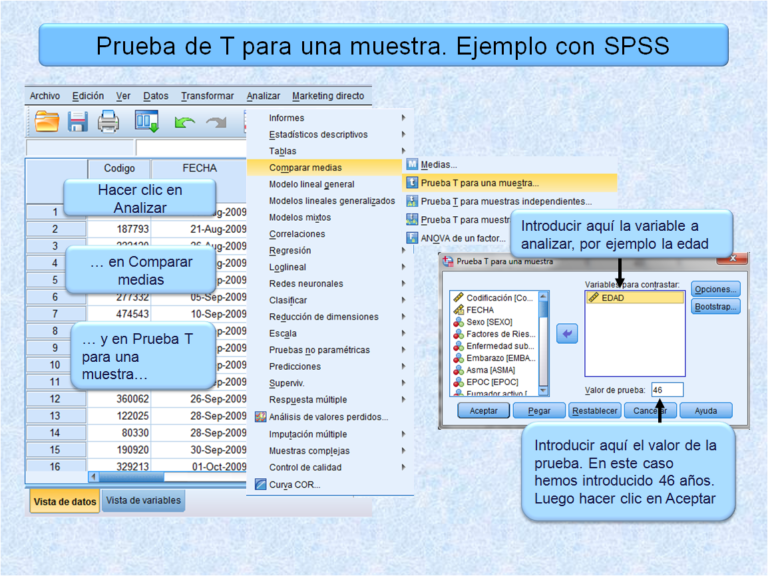
Task: Select the Asma [ASMA] variable
Action: point(484,370)
